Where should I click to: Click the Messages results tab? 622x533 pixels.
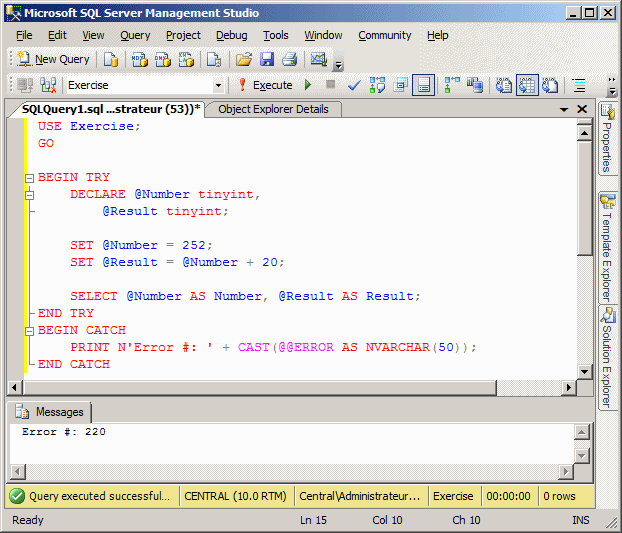pyautogui.click(x=50, y=412)
